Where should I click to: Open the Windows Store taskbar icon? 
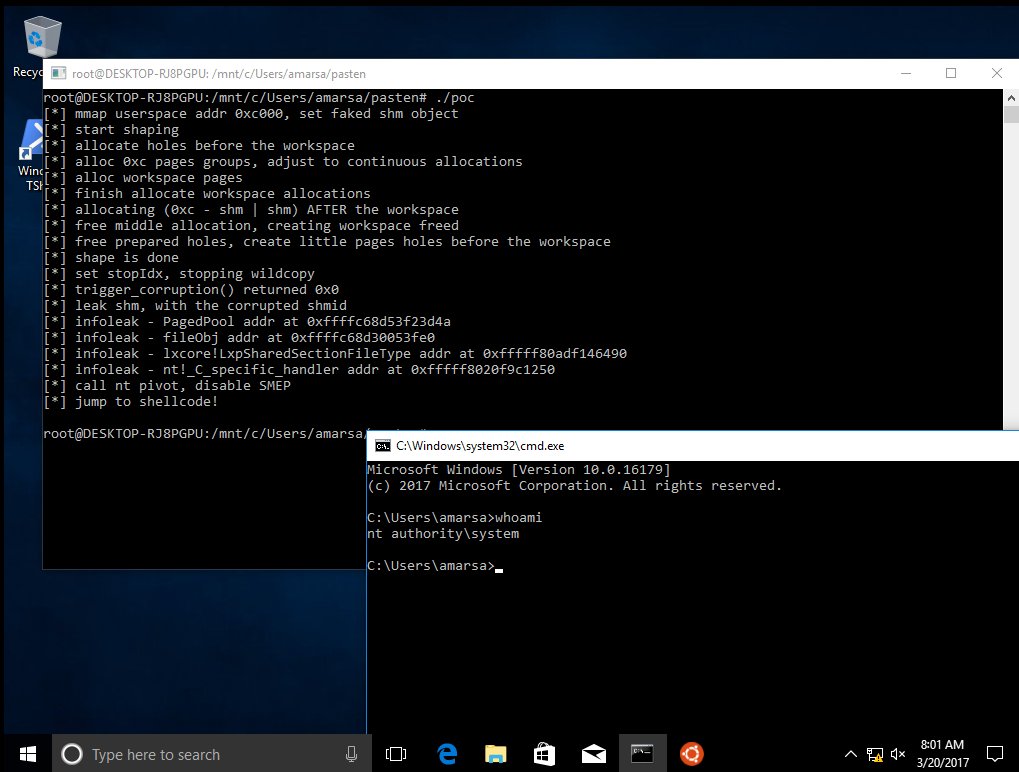click(x=545, y=754)
